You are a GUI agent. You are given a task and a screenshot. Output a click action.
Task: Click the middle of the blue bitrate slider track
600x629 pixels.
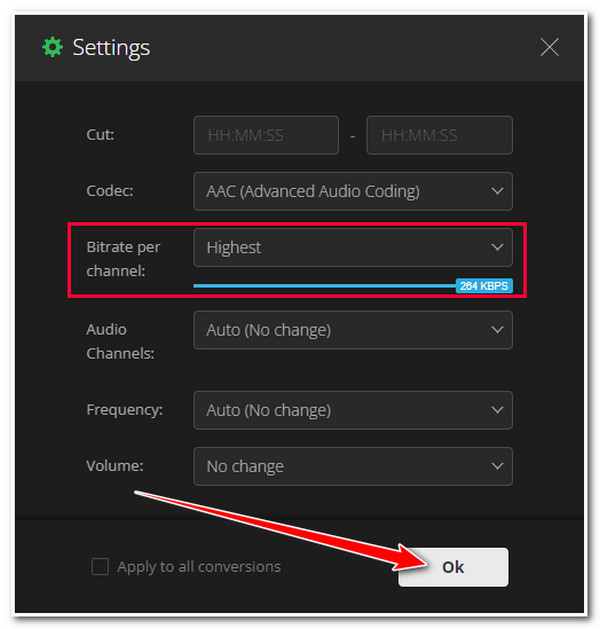324,286
